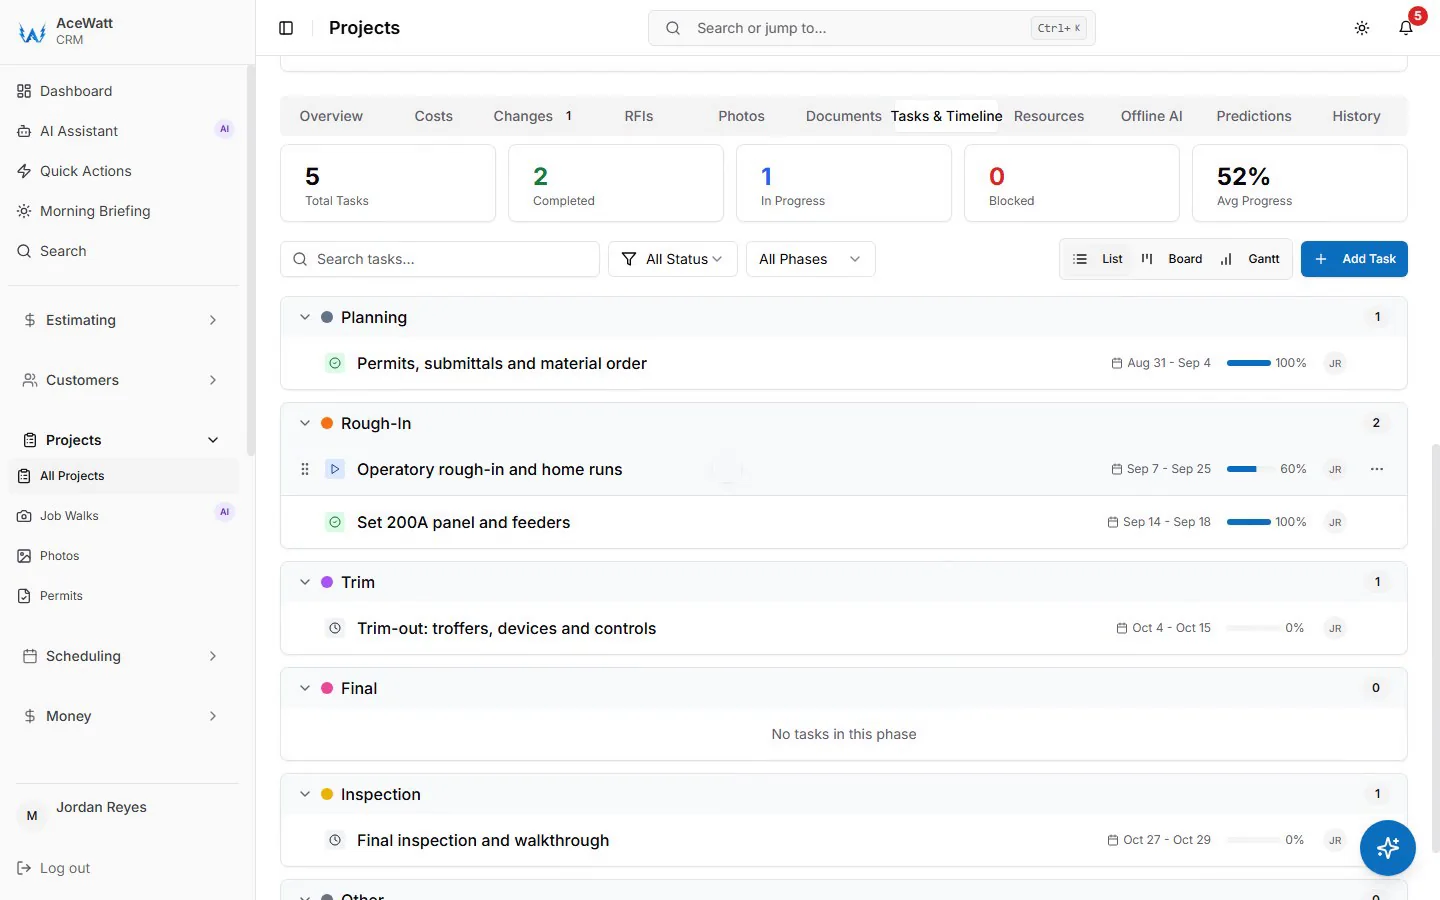This screenshot has height=900, width=1440.
Task: Open Dashboard from the sidebar
Action: [x=124, y=91]
